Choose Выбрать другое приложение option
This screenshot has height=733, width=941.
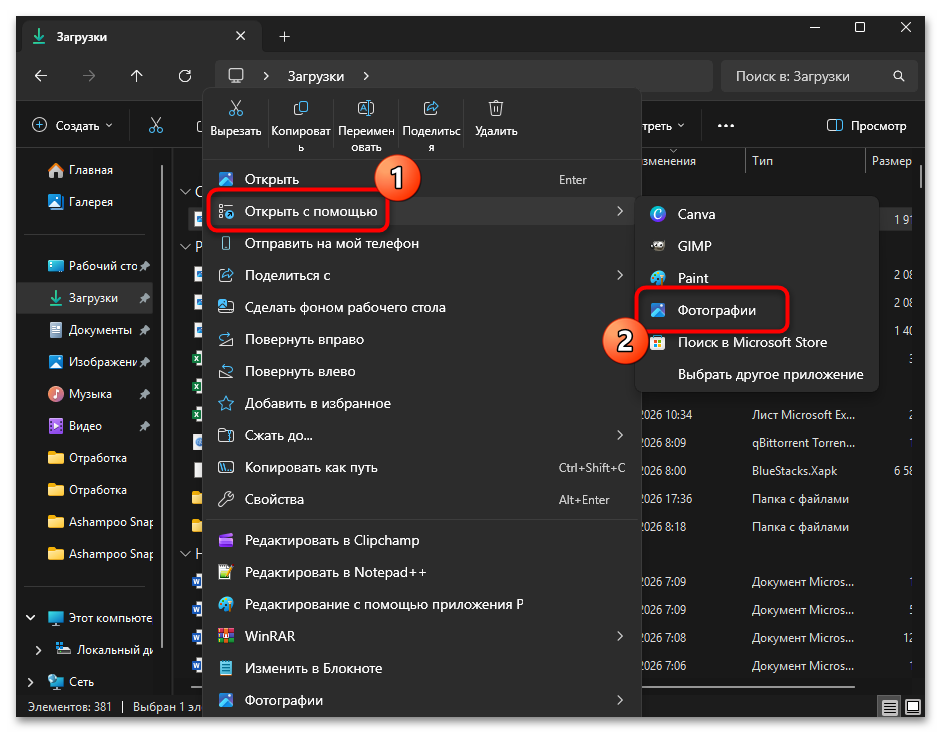tap(770, 374)
